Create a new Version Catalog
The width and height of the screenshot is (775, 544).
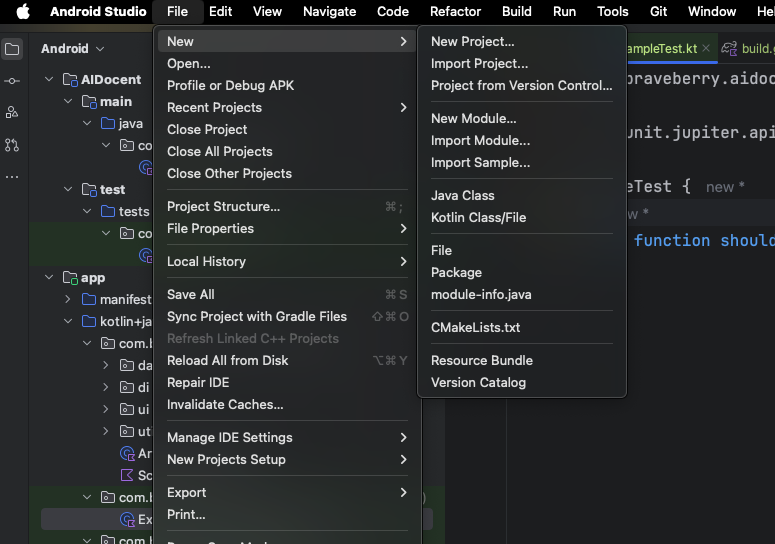[522, 382]
